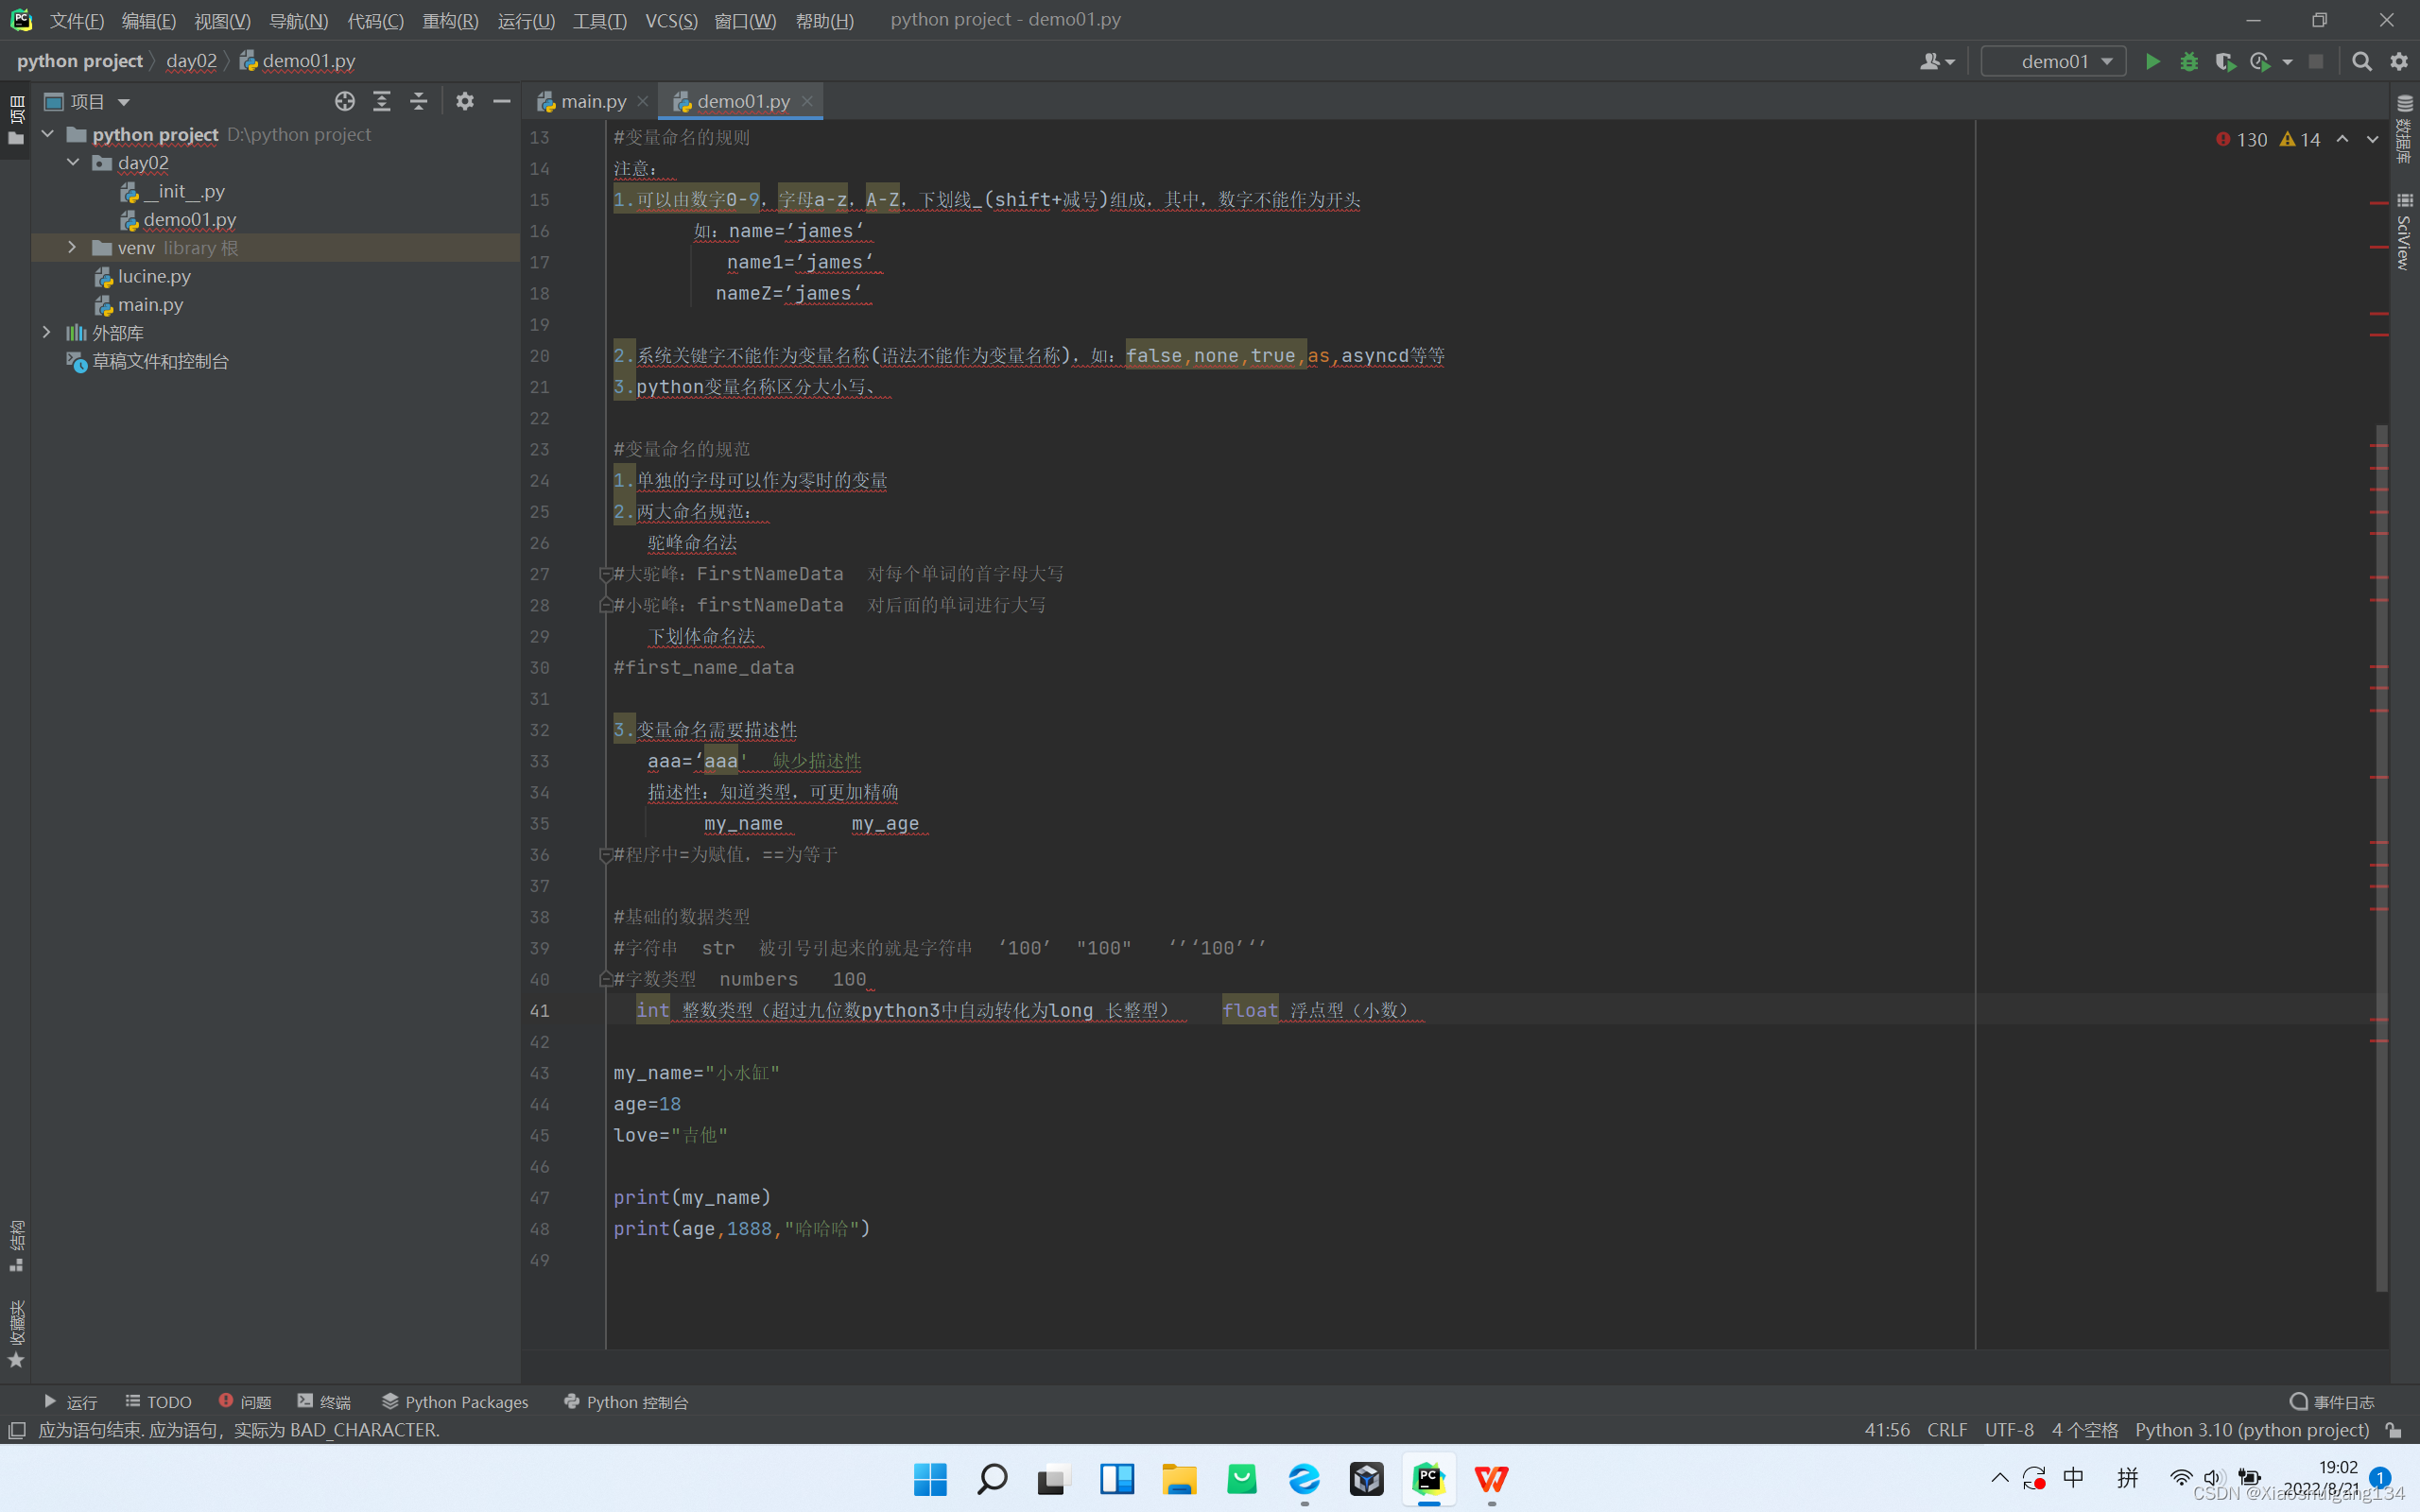Click the CRLF line separator in status bar
This screenshot has width=2420, height=1512.
(x=1946, y=1430)
